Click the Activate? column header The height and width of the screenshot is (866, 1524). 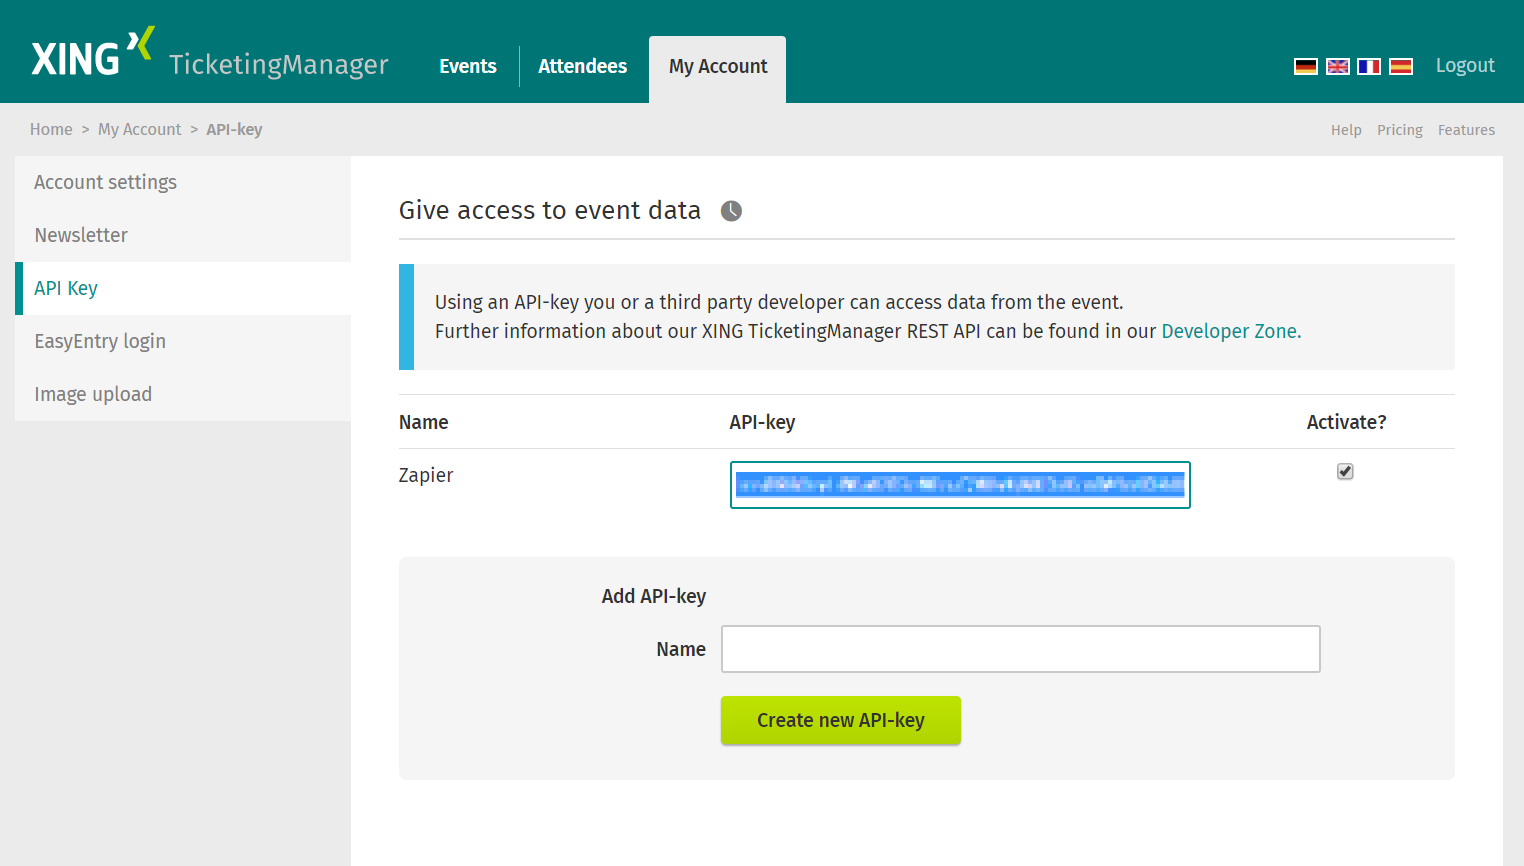1346,422
